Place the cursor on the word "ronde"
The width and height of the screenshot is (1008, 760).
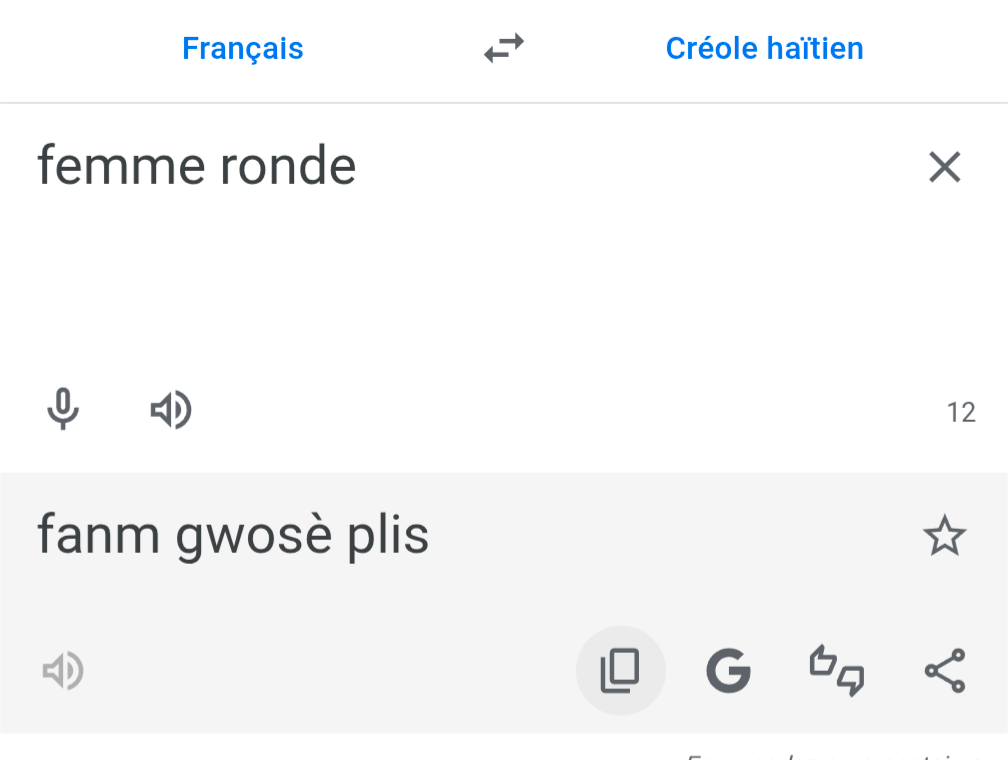[288, 167]
